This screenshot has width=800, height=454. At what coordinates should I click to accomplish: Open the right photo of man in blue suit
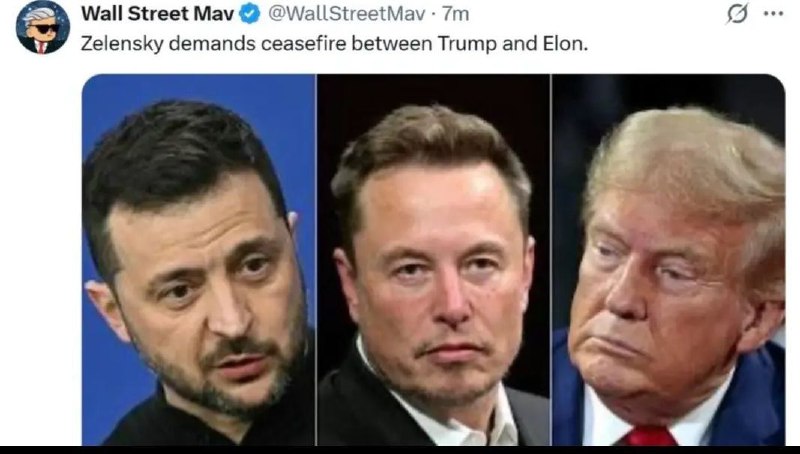tap(668, 260)
